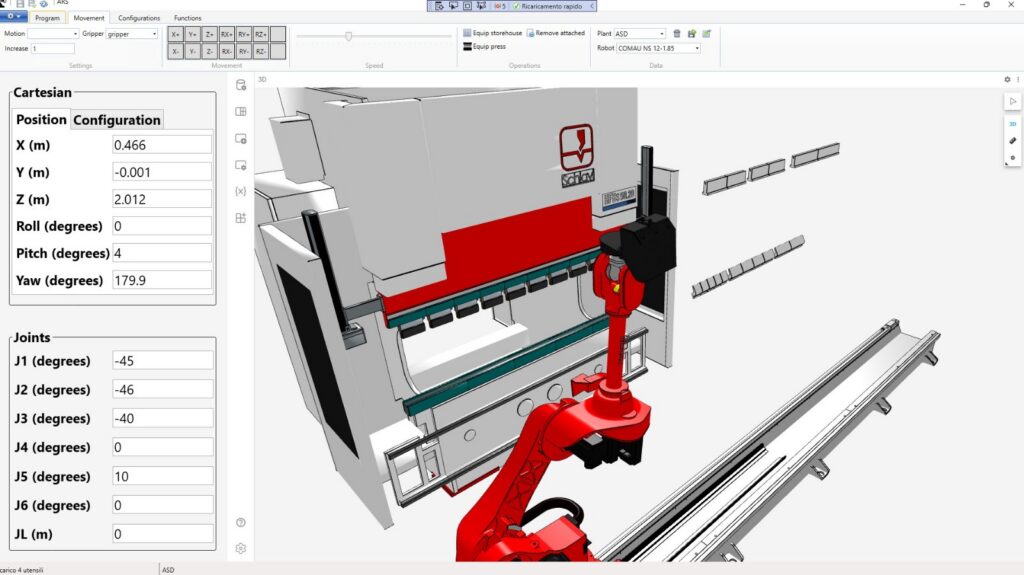The image size is (1024, 575).
Task: Click the Equip storehouse button
Action: tap(492, 33)
